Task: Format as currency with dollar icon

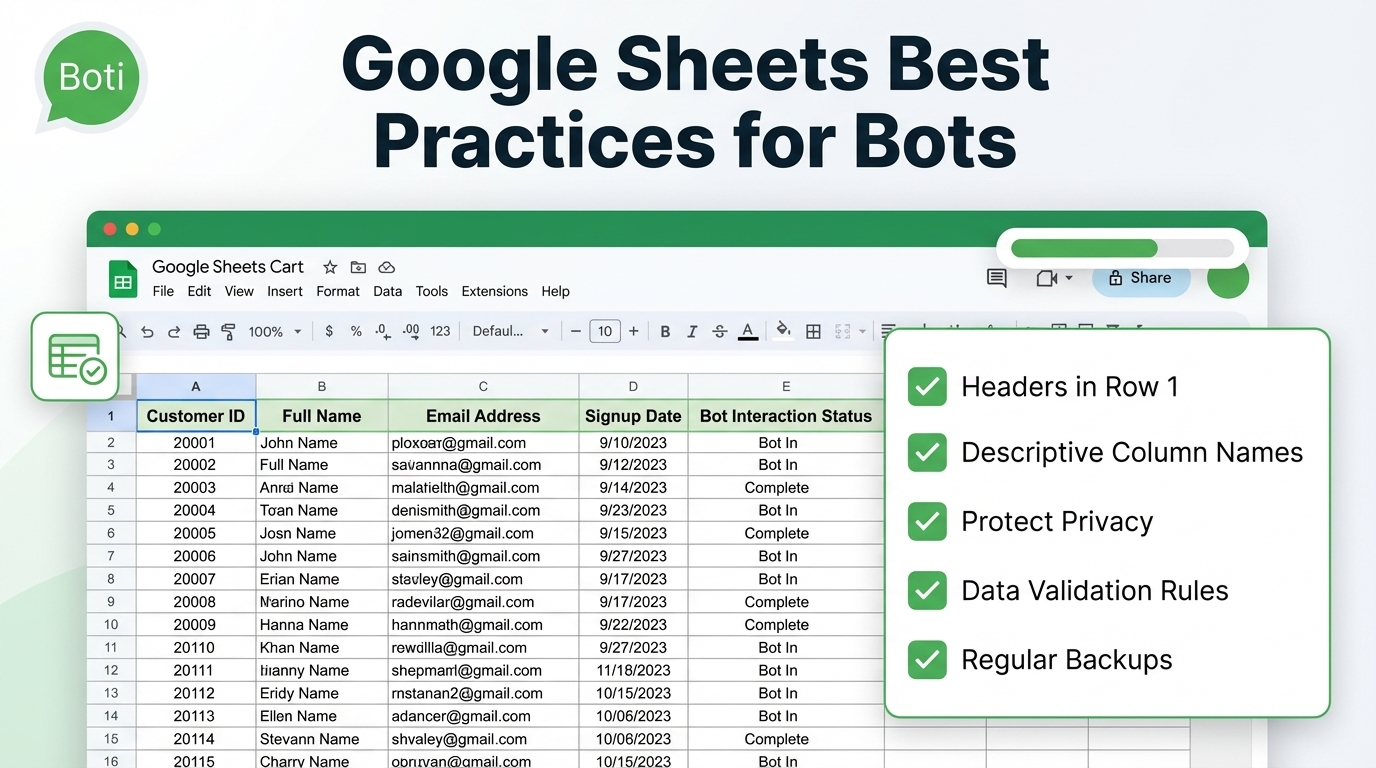Action: tap(329, 331)
